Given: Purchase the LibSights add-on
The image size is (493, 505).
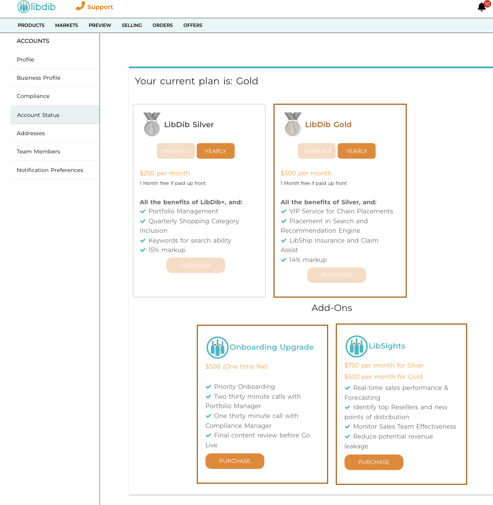Looking at the screenshot, I should [x=374, y=462].
